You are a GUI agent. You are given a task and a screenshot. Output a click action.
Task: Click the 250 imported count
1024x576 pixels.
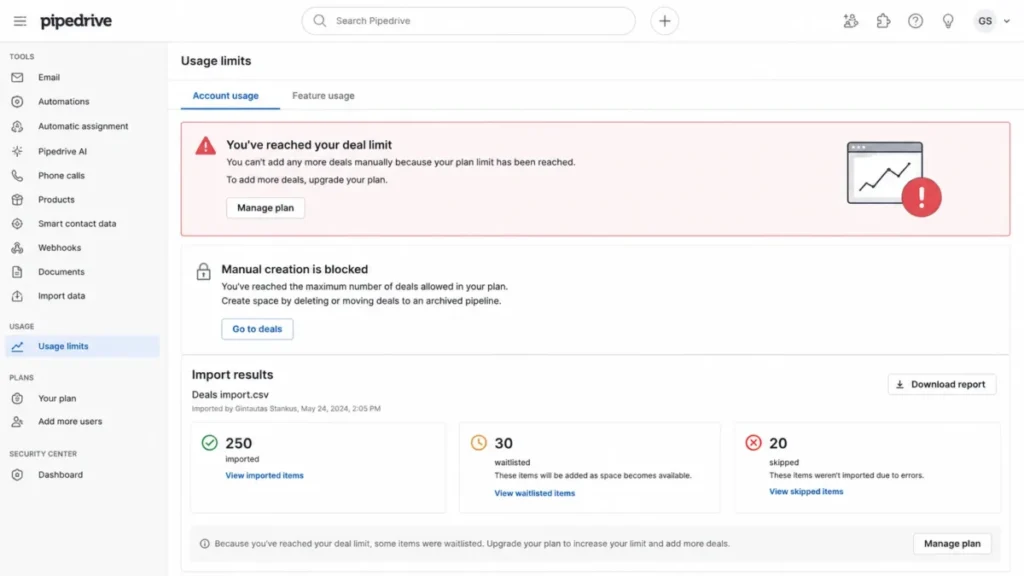click(238, 443)
